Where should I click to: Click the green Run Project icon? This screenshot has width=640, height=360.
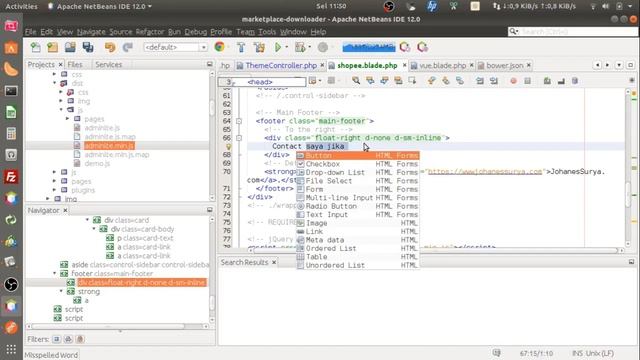point(278,47)
